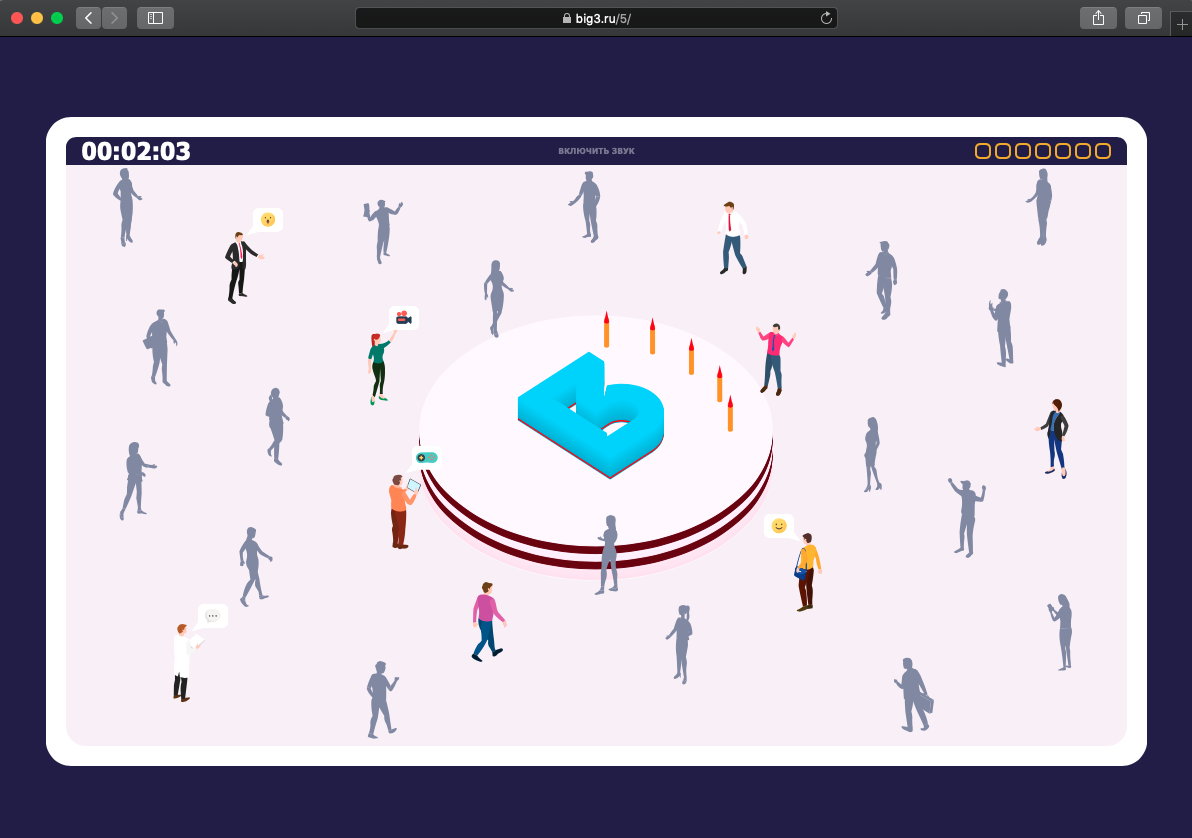Select the chat dots speech bubble
This screenshot has width=1192, height=838.
click(212, 616)
